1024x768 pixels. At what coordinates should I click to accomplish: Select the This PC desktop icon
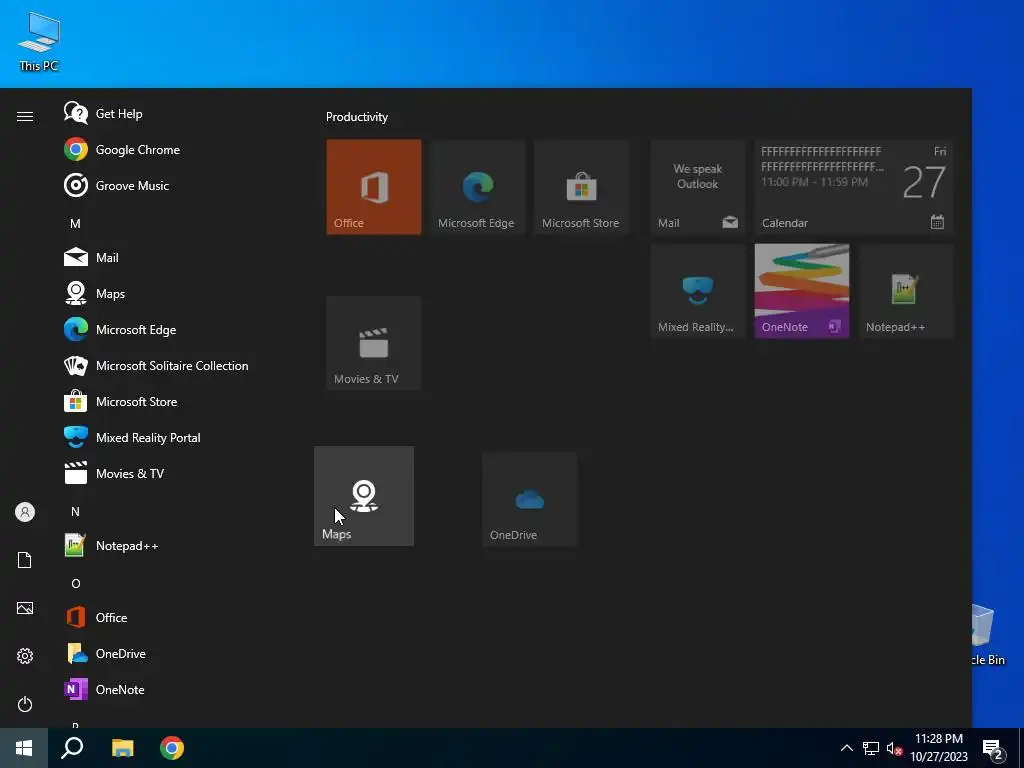39,42
